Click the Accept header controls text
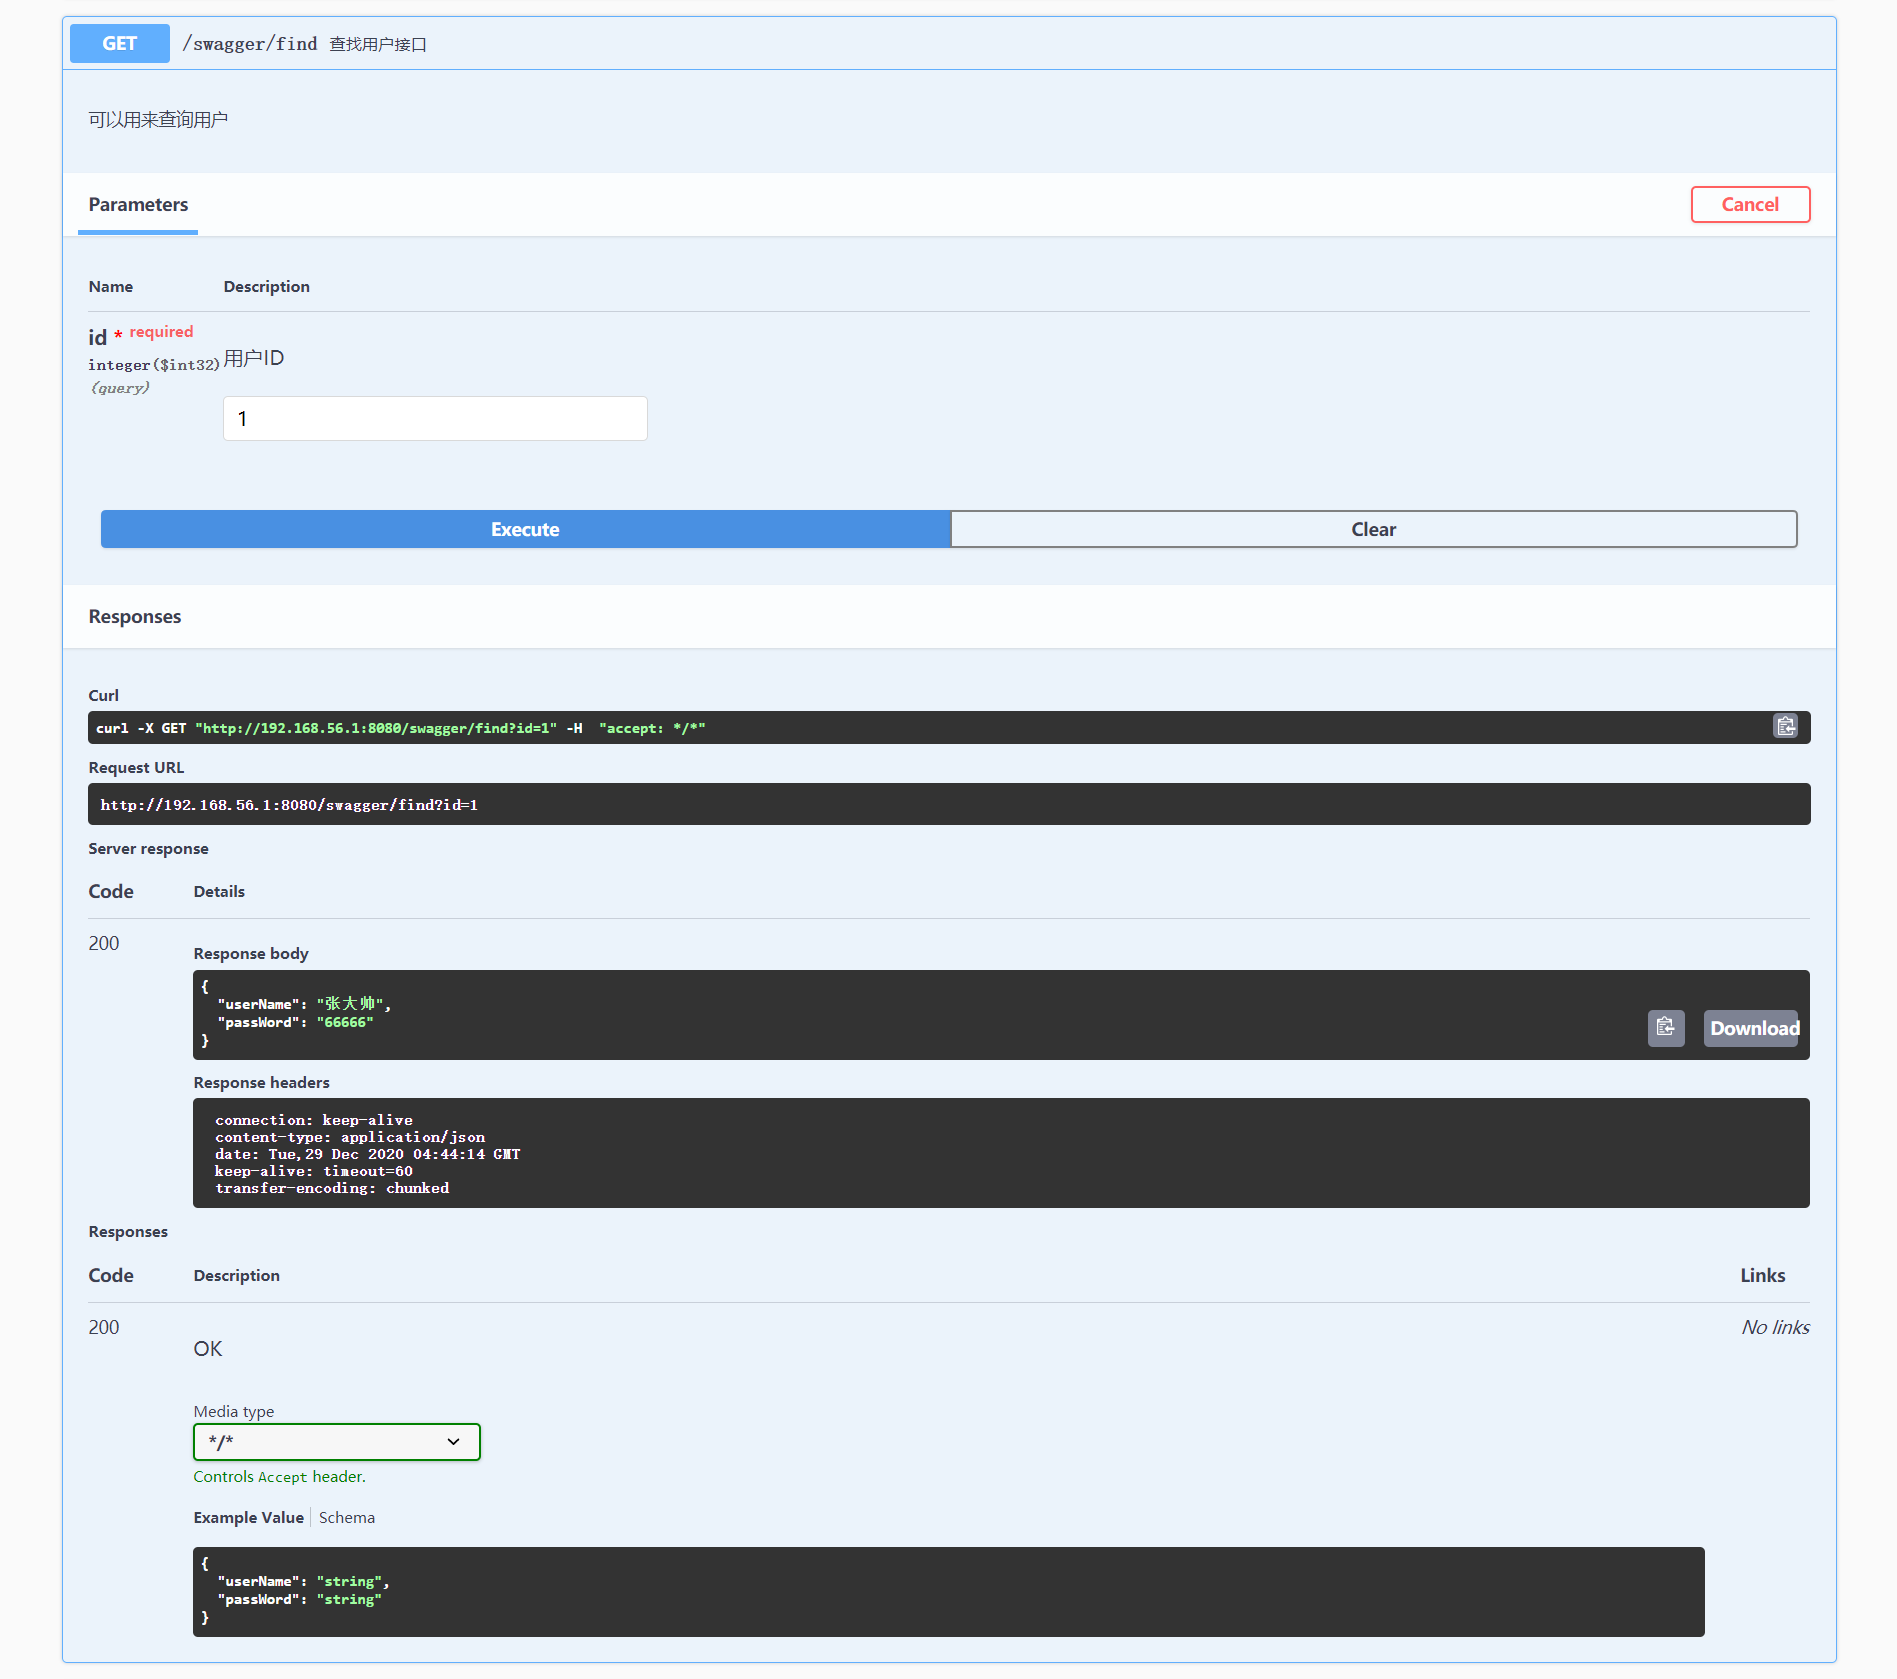Image resolution: width=1897 pixels, height=1679 pixels. pyautogui.click(x=279, y=1476)
